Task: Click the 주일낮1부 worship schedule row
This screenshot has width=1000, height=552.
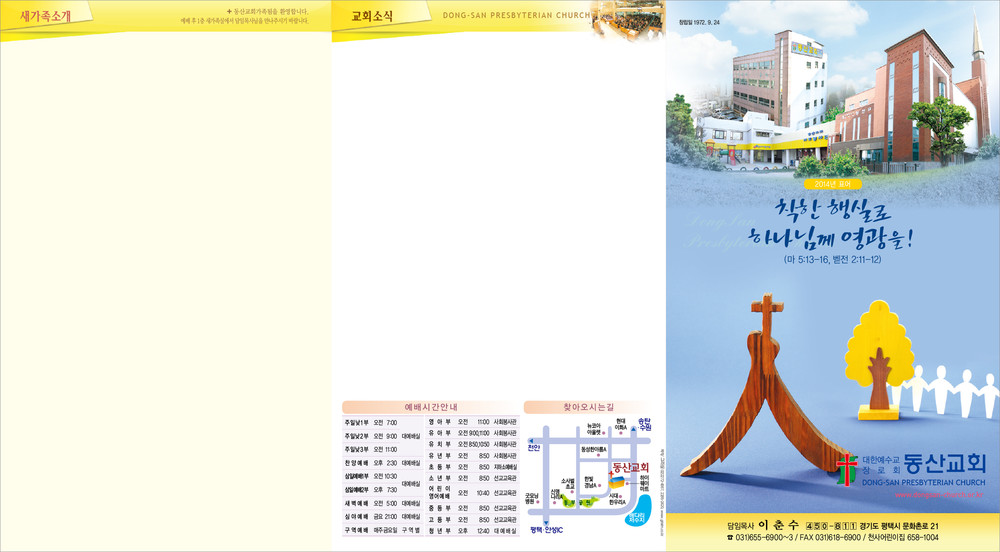Action: click(380, 423)
